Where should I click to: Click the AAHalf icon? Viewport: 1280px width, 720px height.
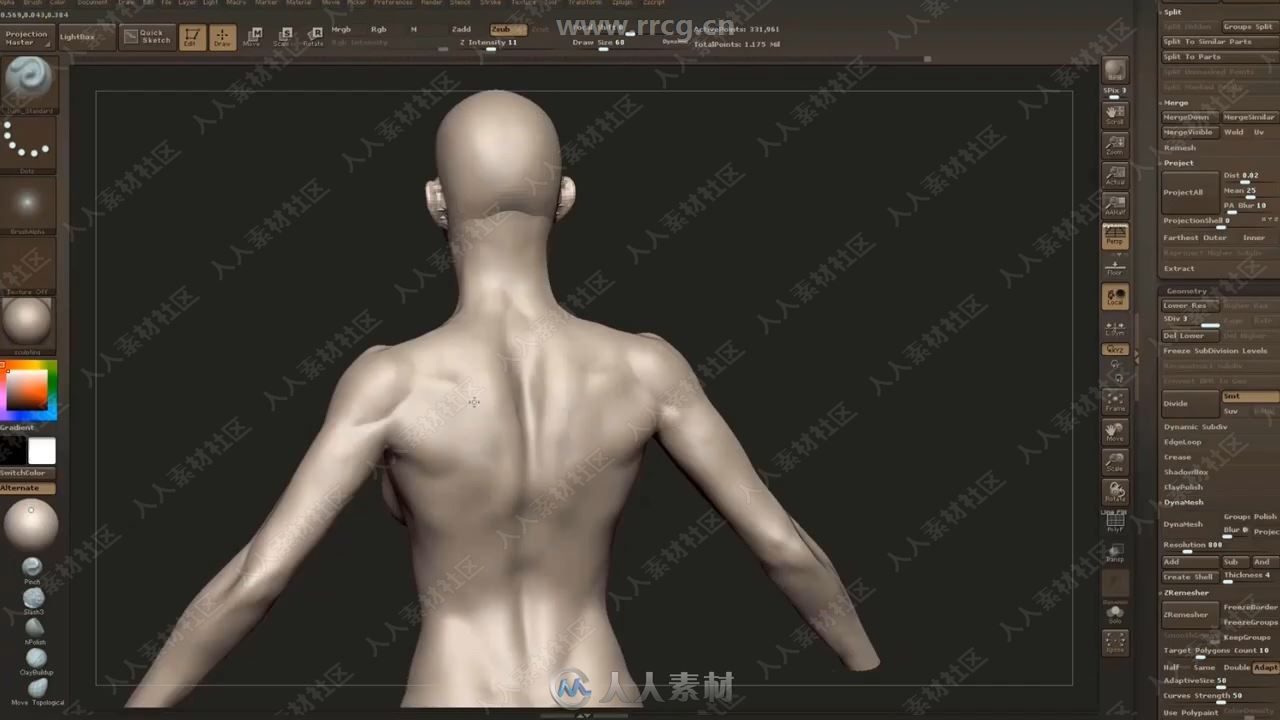click(x=1115, y=206)
